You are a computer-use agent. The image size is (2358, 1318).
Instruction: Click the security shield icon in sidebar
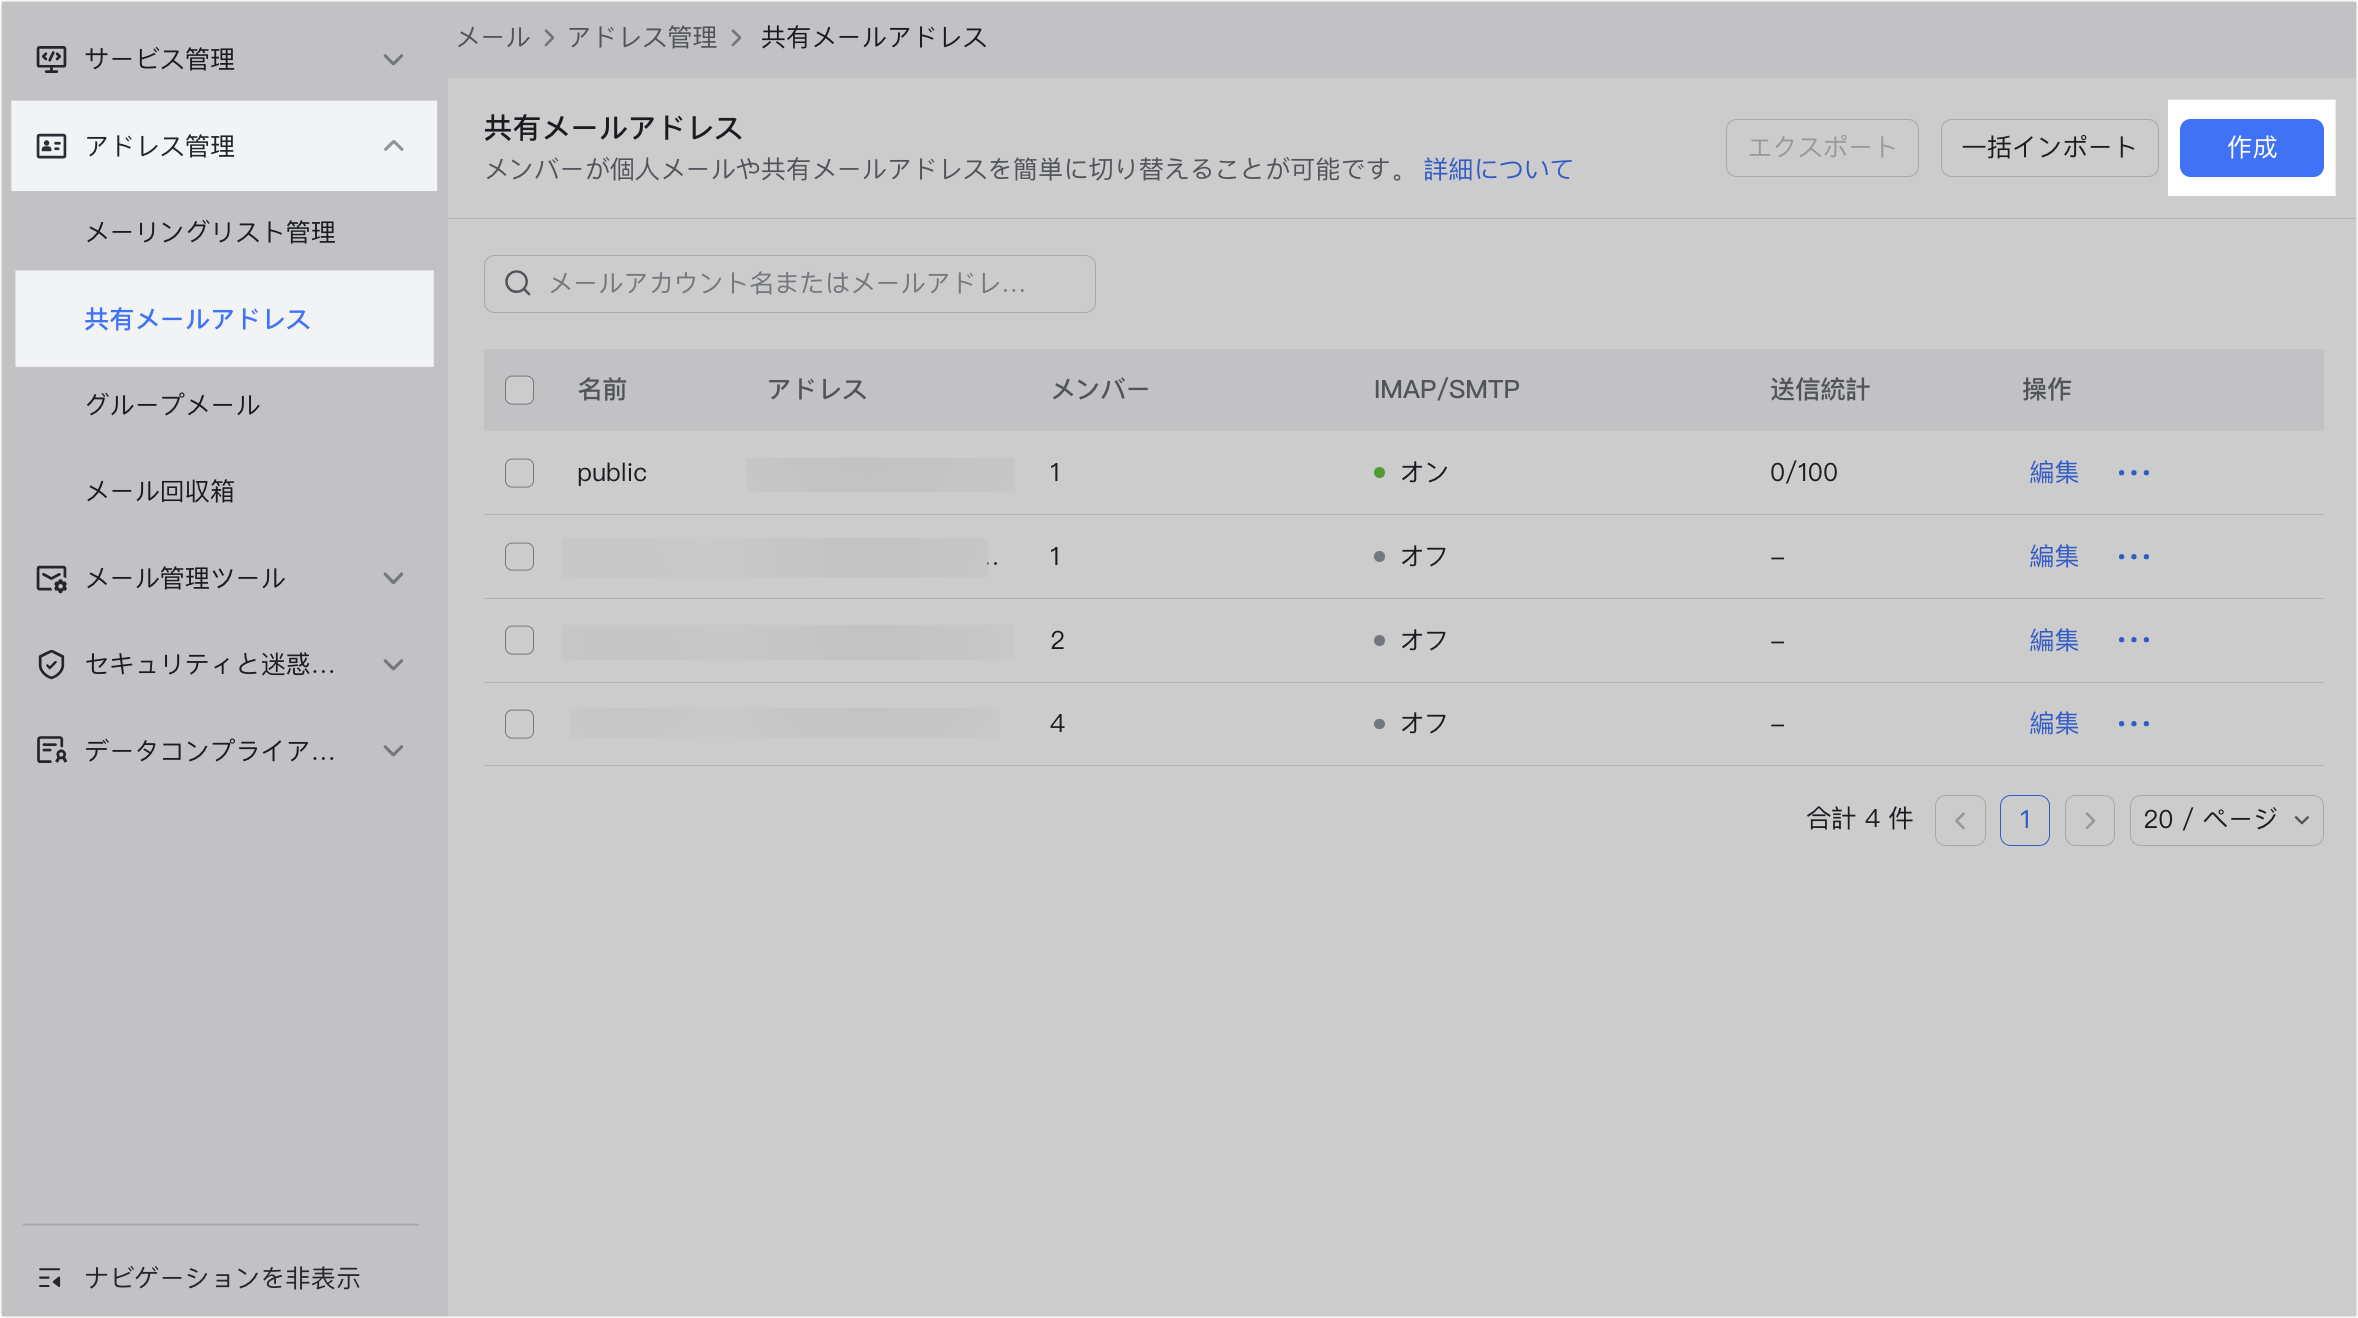pyautogui.click(x=51, y=664)
